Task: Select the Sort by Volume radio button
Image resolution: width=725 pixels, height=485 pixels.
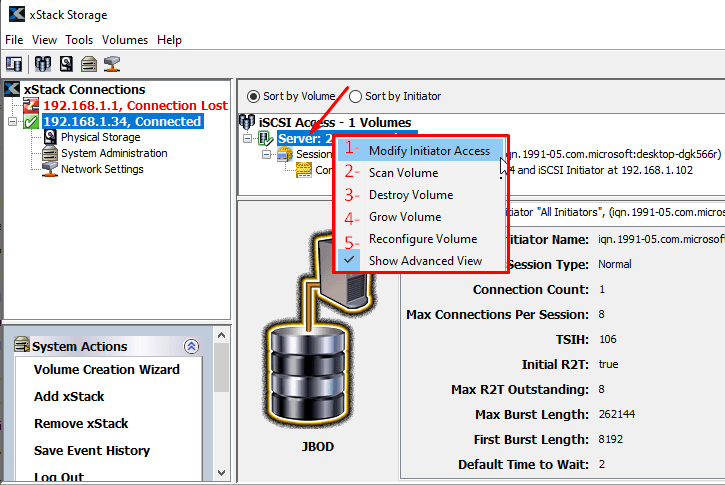Action: [x=253, y=97]
